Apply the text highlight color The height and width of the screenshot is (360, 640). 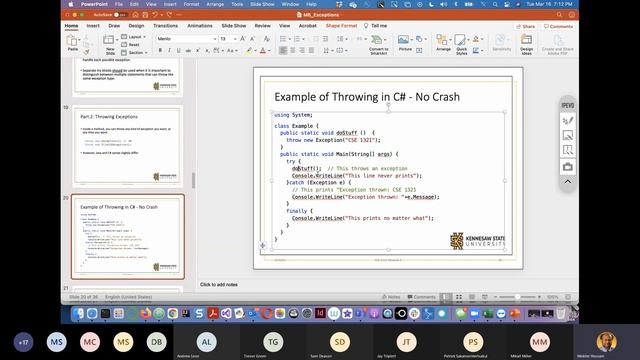249,50
